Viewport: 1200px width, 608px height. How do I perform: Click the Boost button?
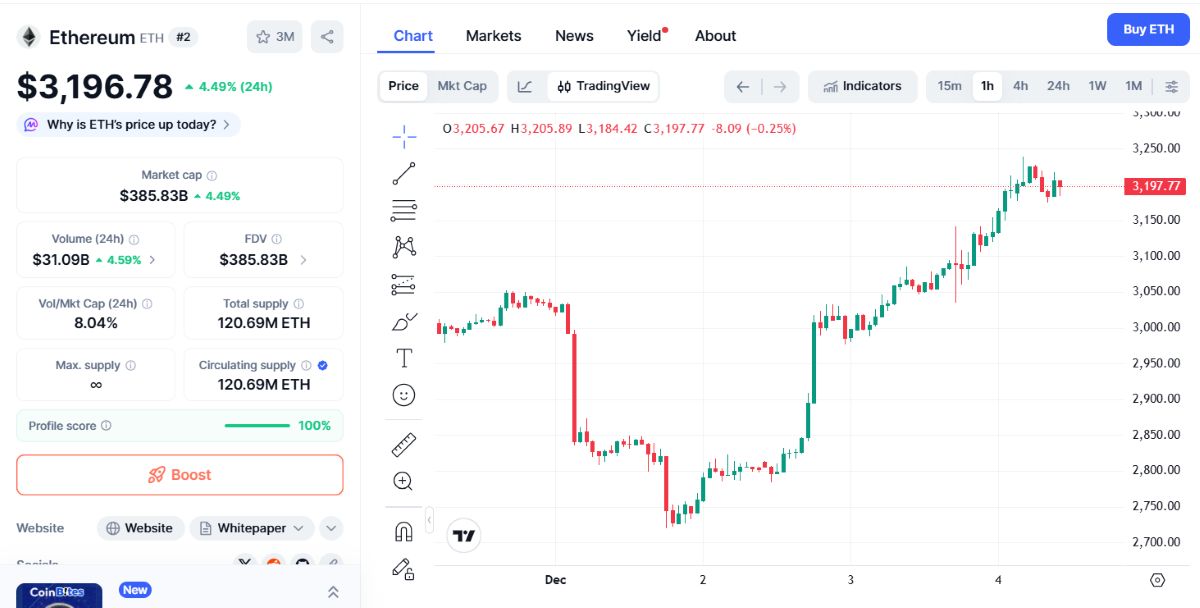(180, 475)
